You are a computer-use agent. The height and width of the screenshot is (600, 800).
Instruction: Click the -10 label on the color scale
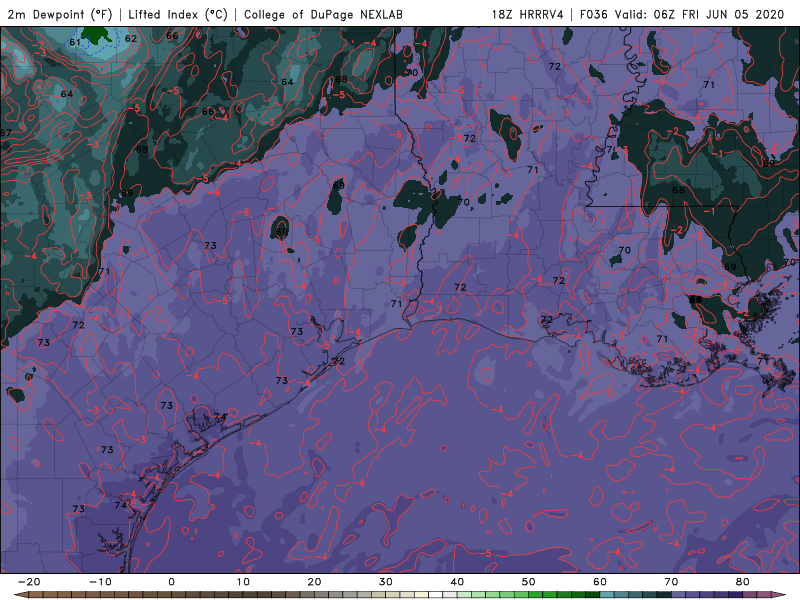point(100,582)
